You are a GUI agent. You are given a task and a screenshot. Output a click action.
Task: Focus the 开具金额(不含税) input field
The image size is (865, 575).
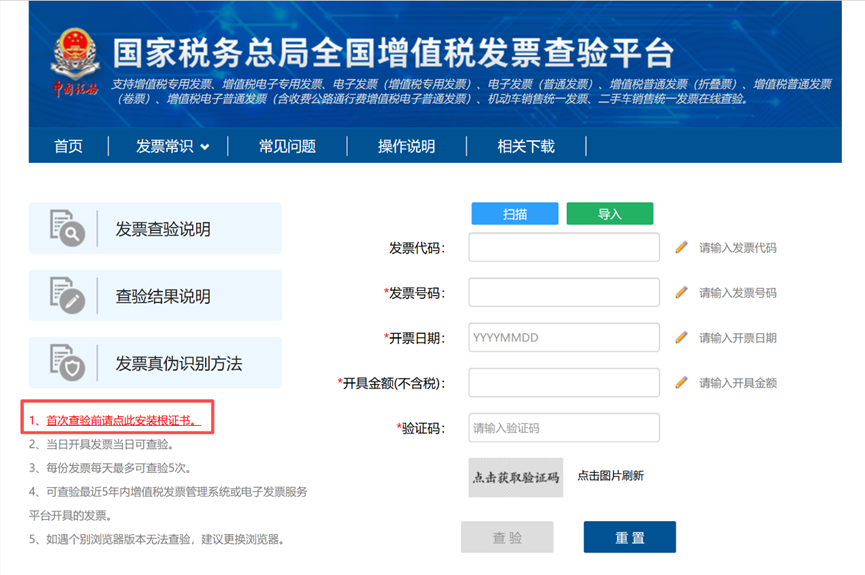pyautogui.click(x=564, y=382)
